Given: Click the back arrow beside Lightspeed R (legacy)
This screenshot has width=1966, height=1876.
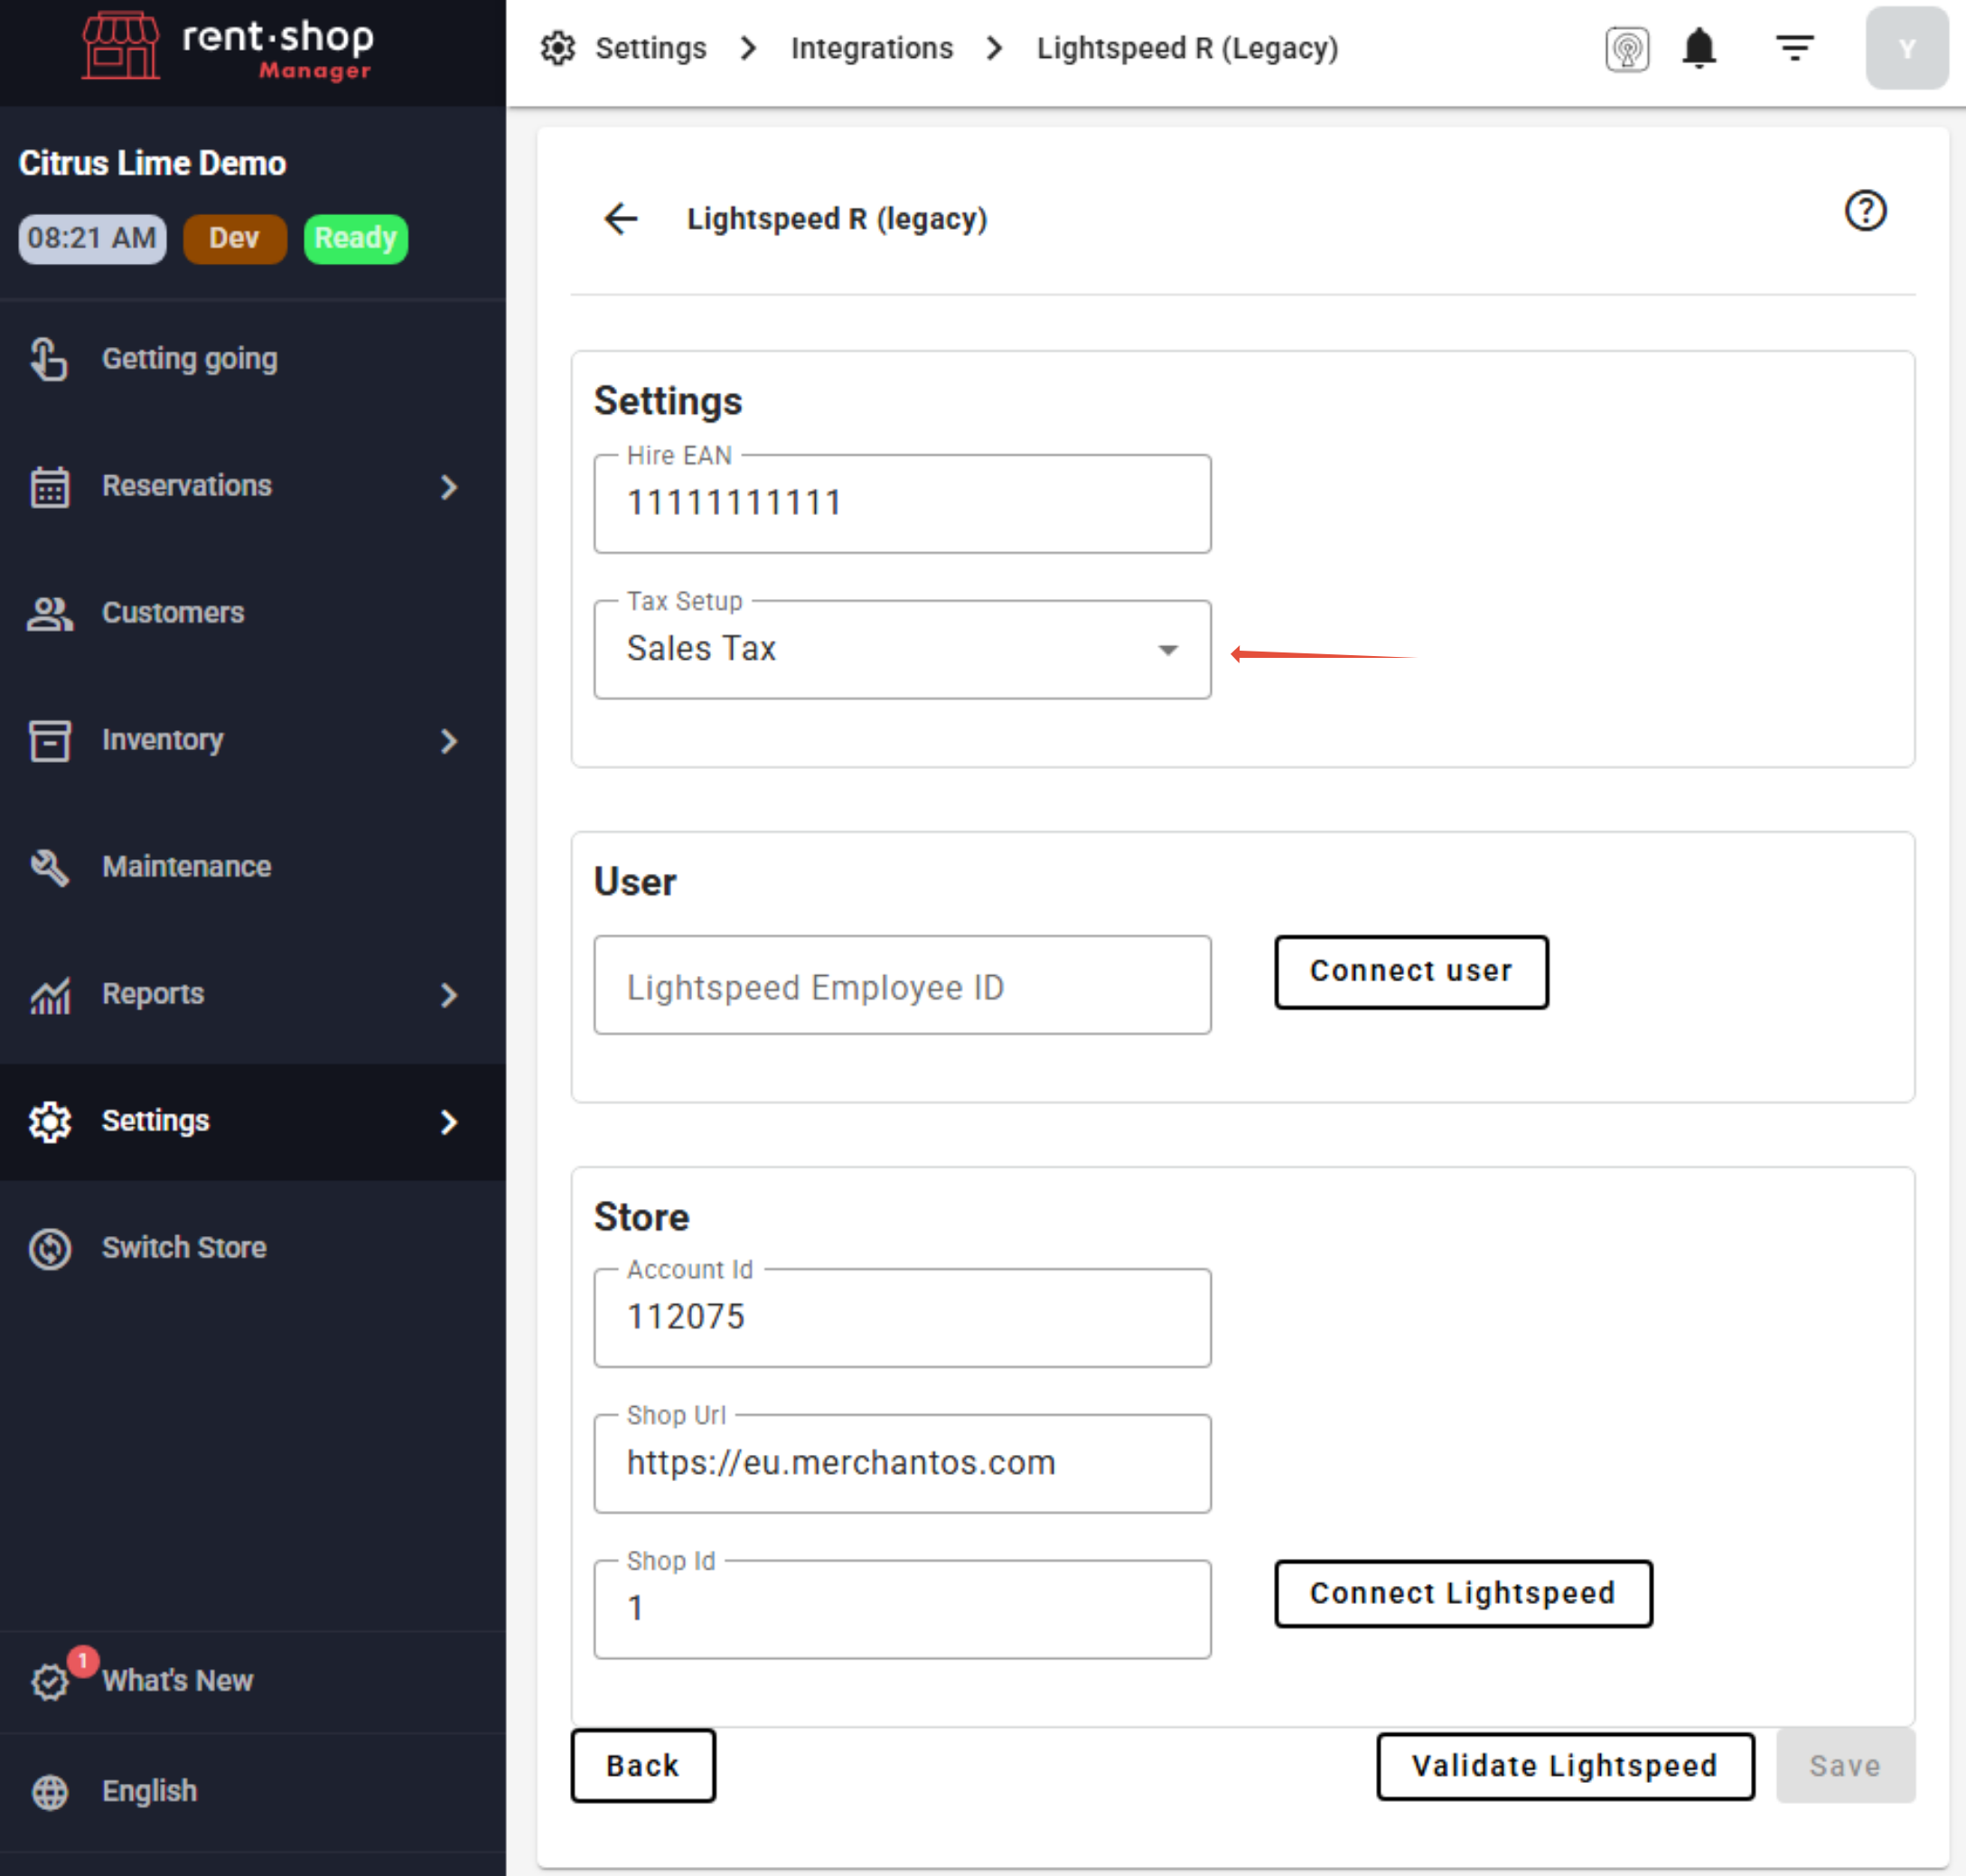Looking at the screenshot, I should tap(621, 218).
